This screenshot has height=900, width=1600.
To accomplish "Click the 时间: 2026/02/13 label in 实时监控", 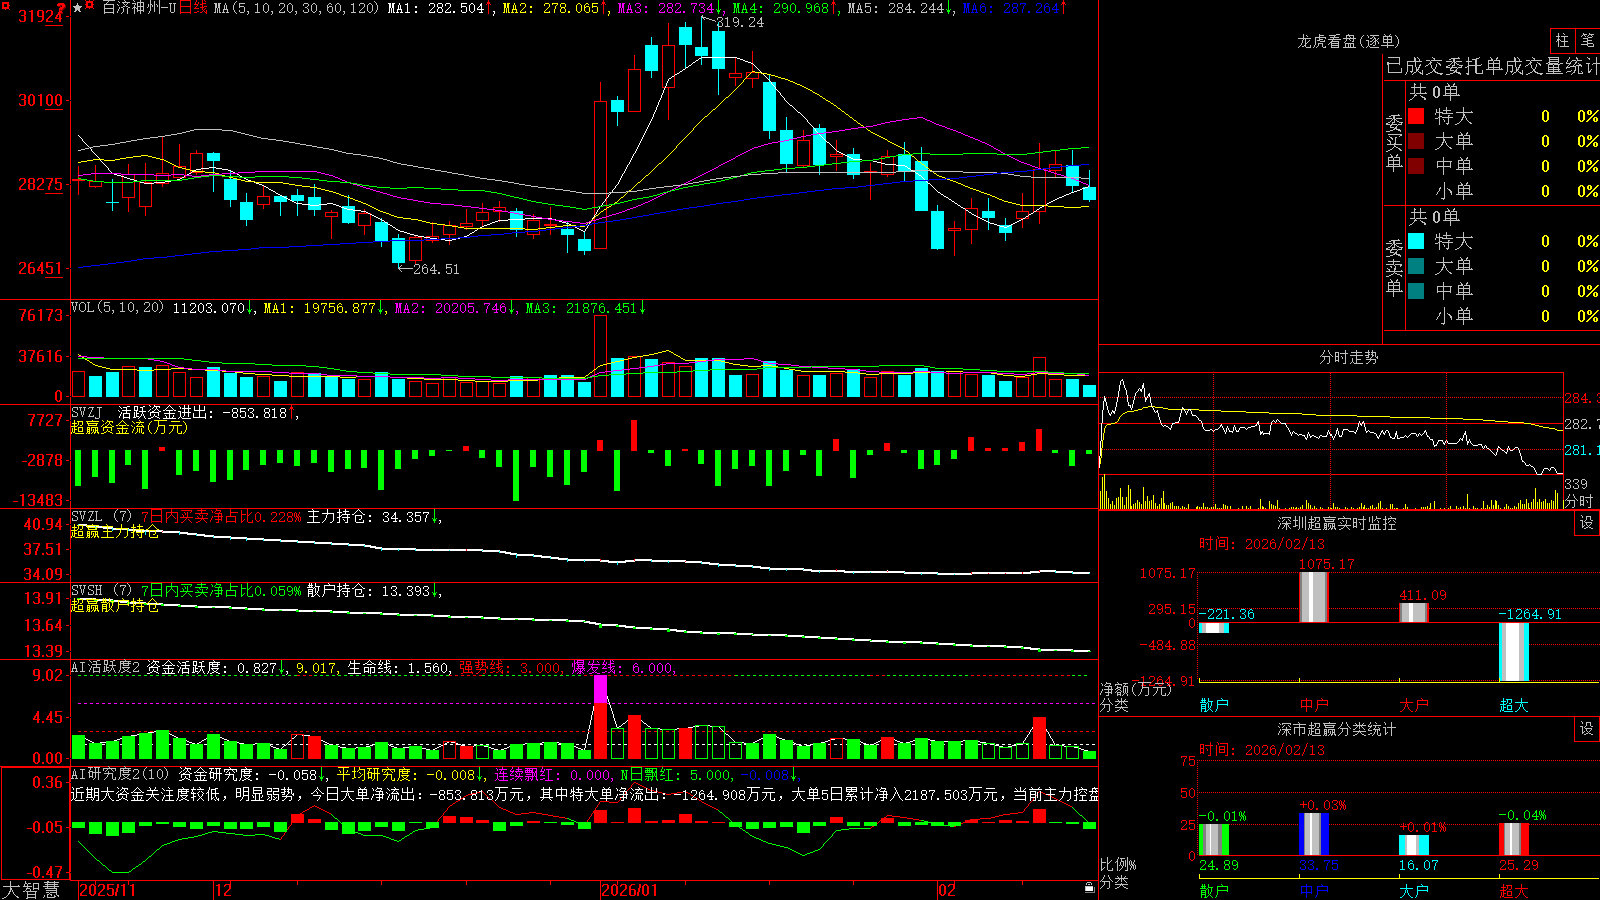I will pos(1261,544).
